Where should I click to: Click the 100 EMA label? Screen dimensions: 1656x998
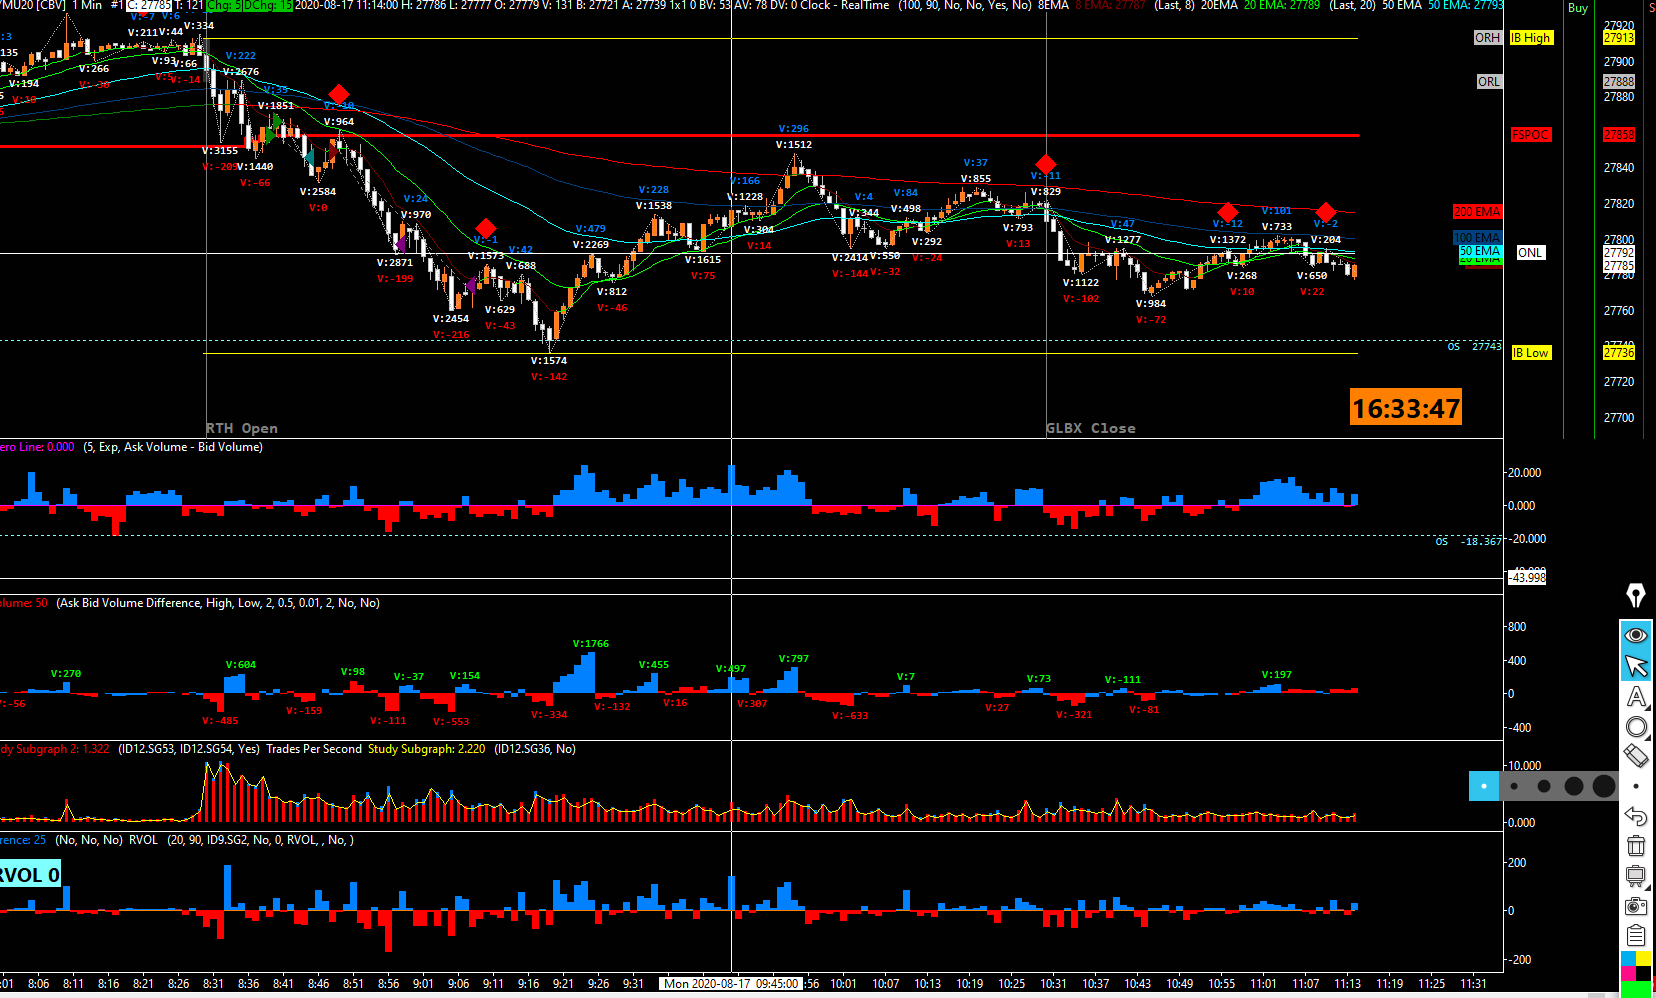point(1477,238)
